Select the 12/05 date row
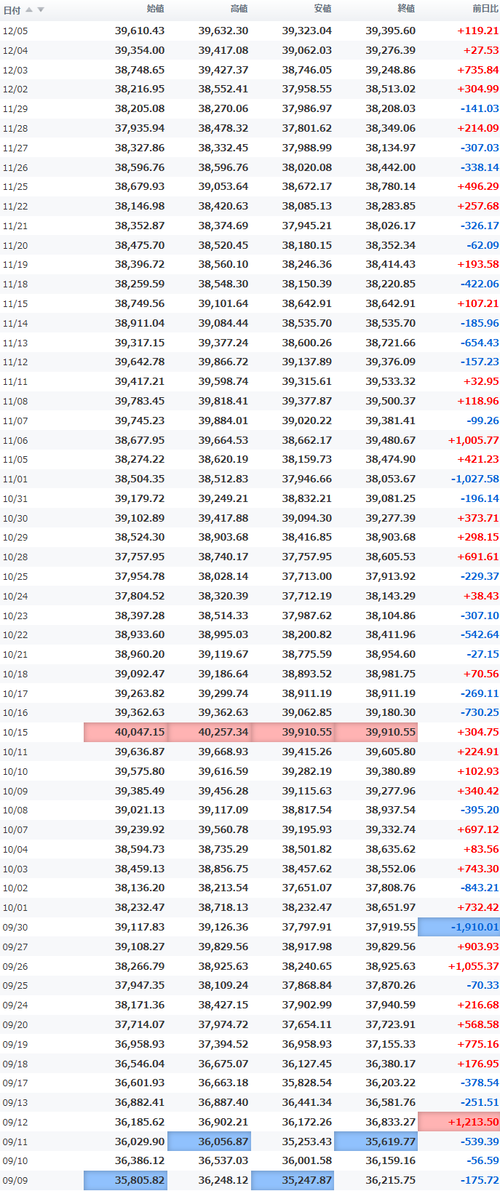This screenshot has width=500, height=1191. click(250, 30)
